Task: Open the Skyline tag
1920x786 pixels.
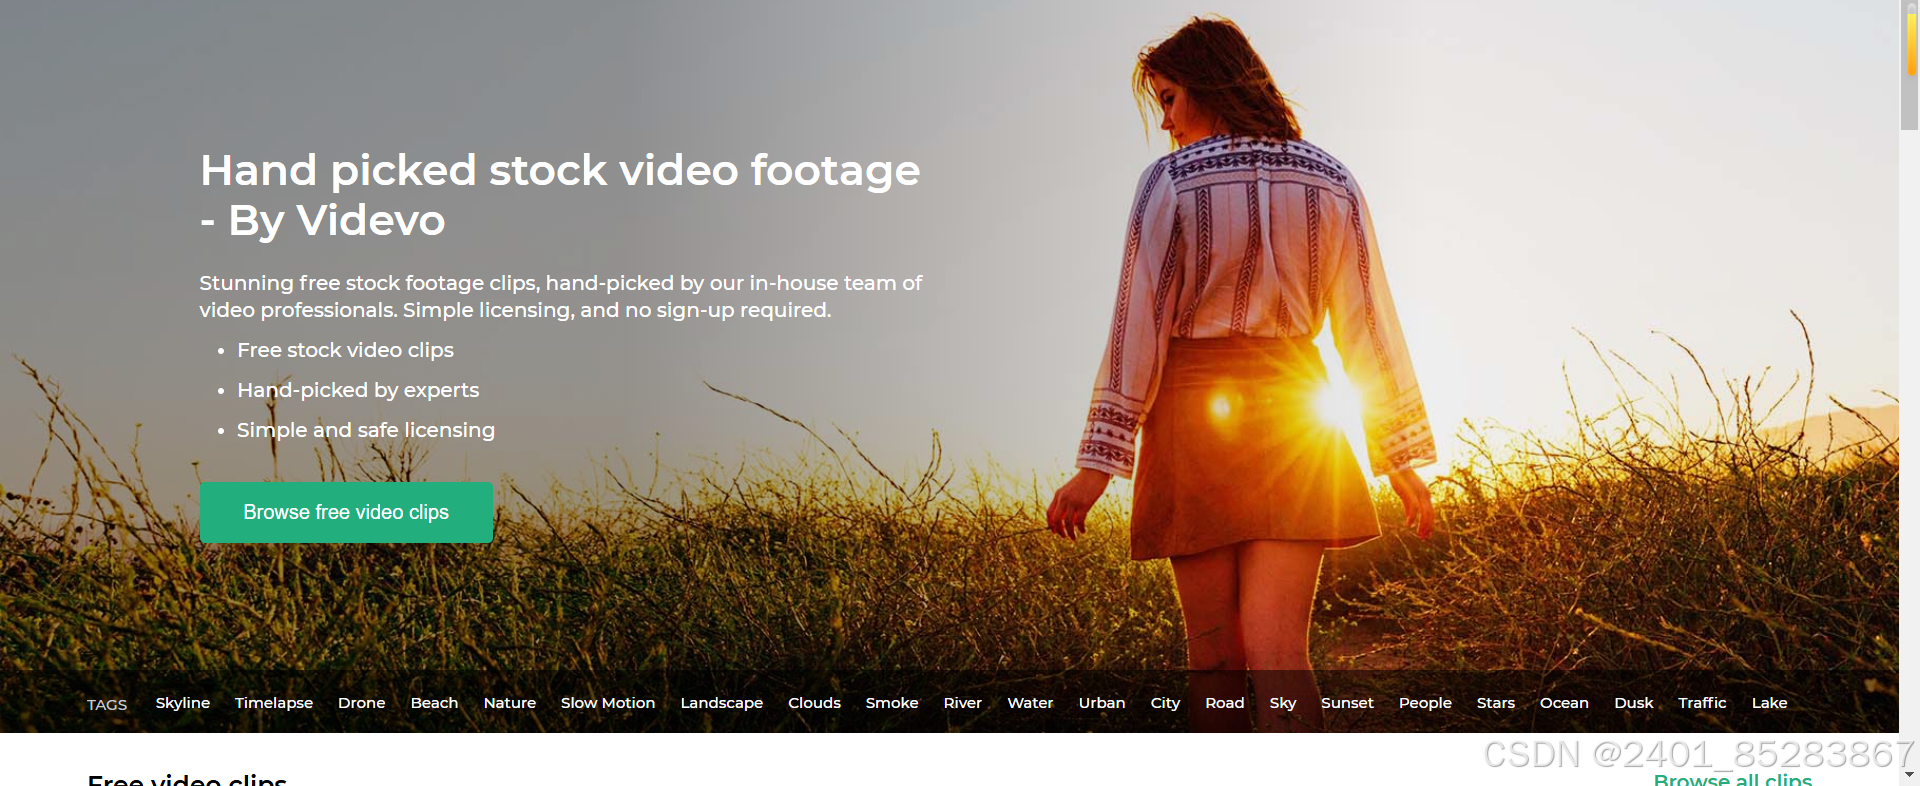Action: [183, 703]
